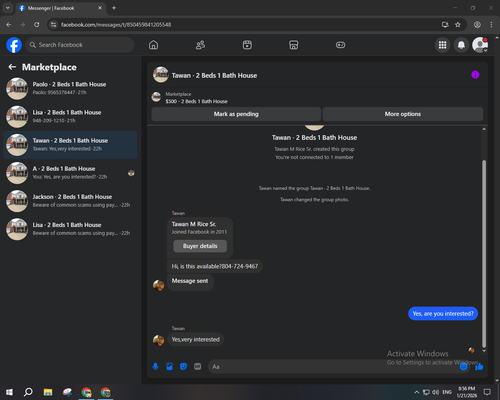
Task: Show hidden system tray icons
Action: pos(416,392)
